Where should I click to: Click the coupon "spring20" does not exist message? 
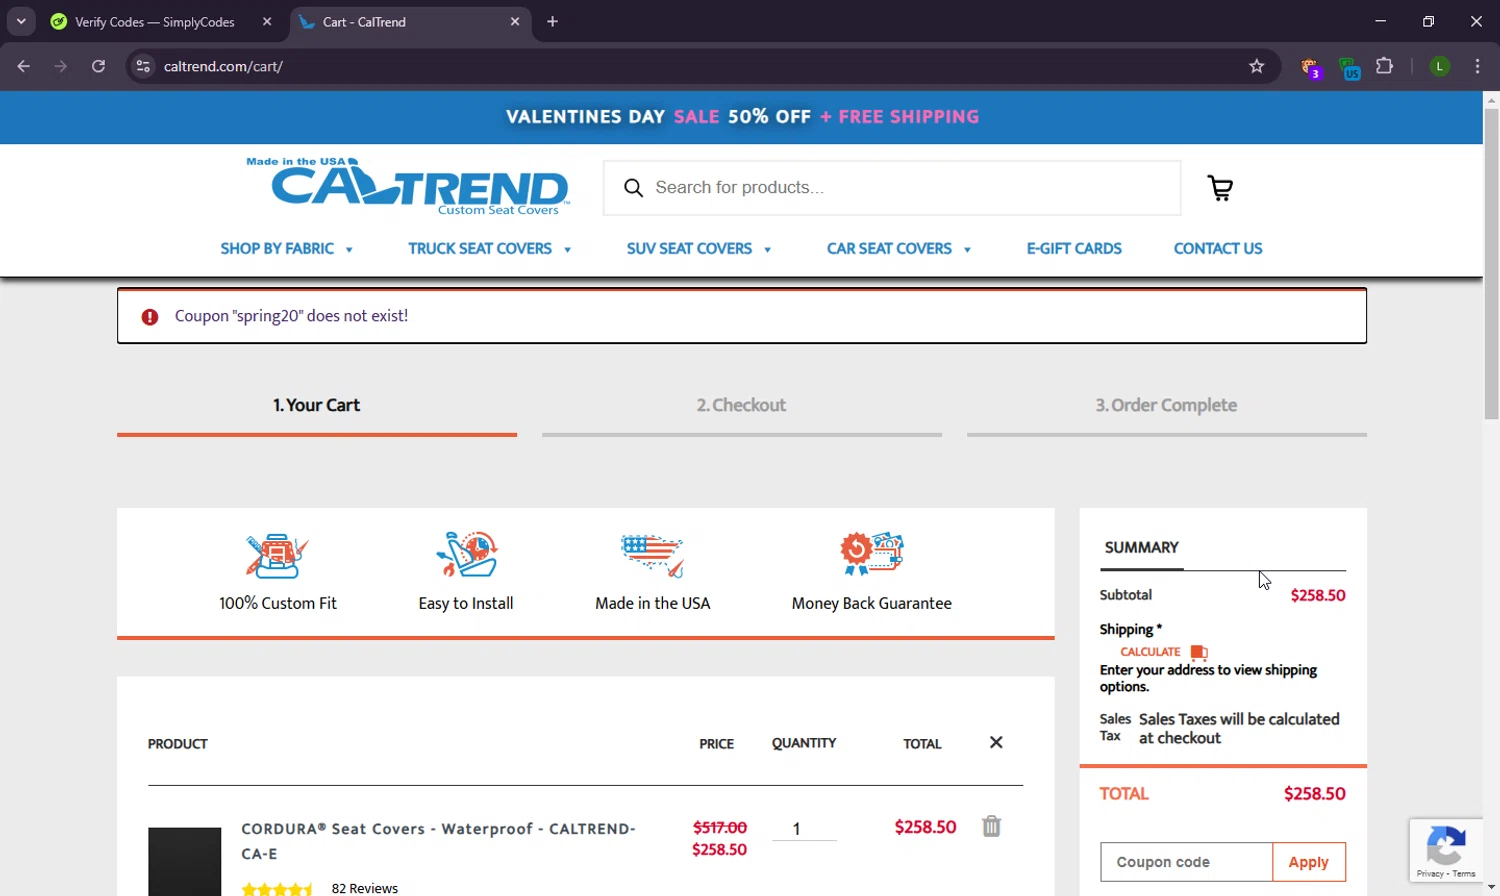pos(291,316)
